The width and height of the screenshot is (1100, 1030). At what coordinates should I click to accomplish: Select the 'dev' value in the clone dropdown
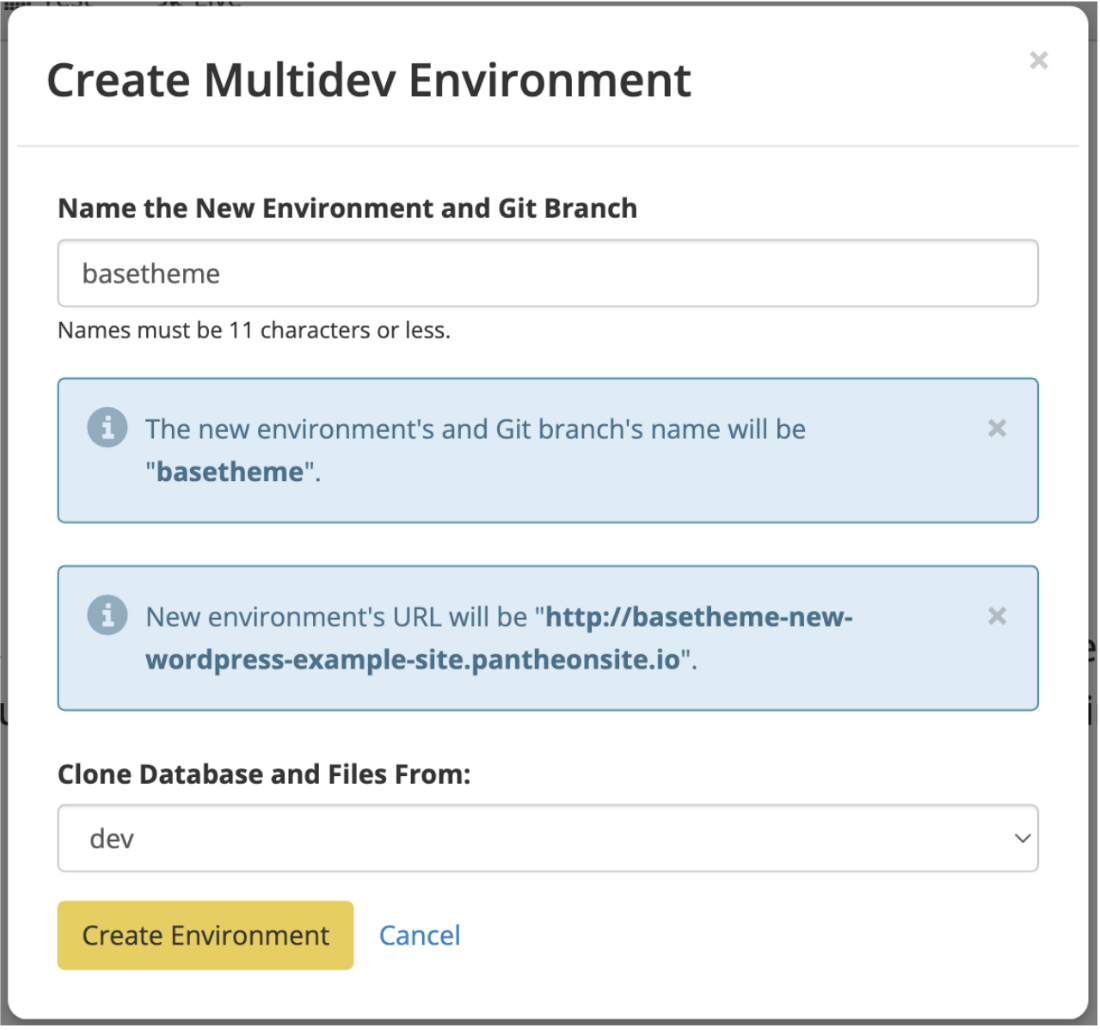pyautogui.click(x=112, y=839)
